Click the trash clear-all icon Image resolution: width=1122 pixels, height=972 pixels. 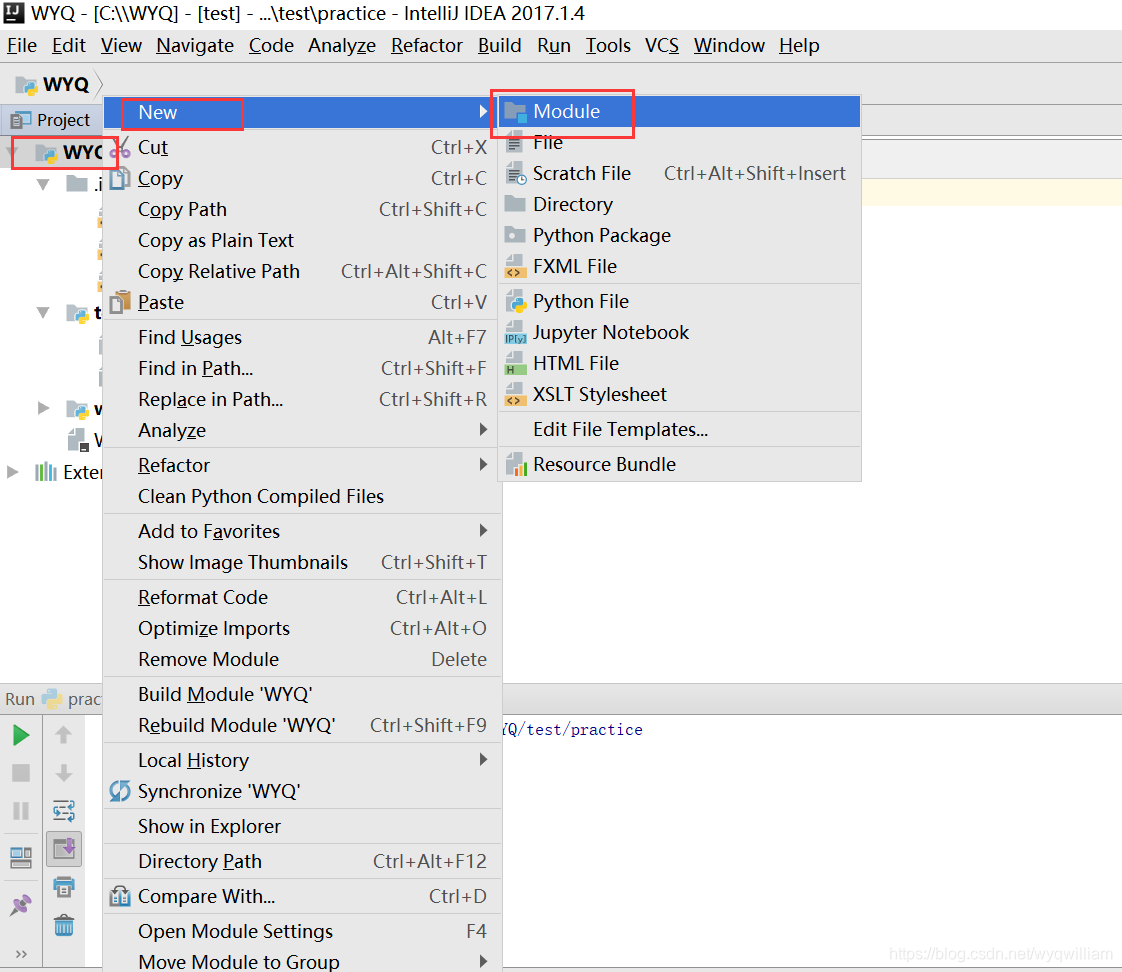click(x=64, y=925)
